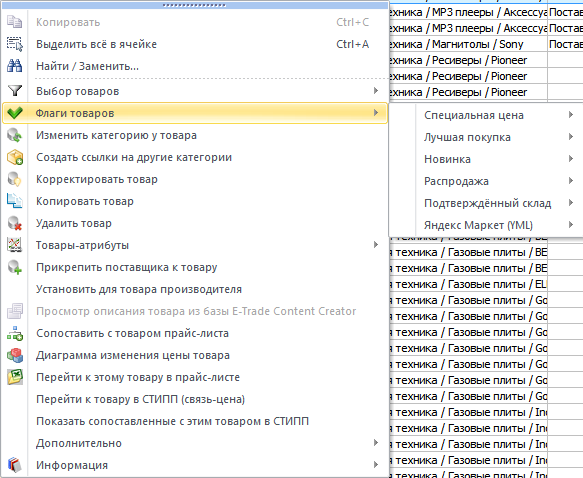Click the dotted grip handle atop the menu
Viewport: 583px width, 478px height.
(194, 5)
